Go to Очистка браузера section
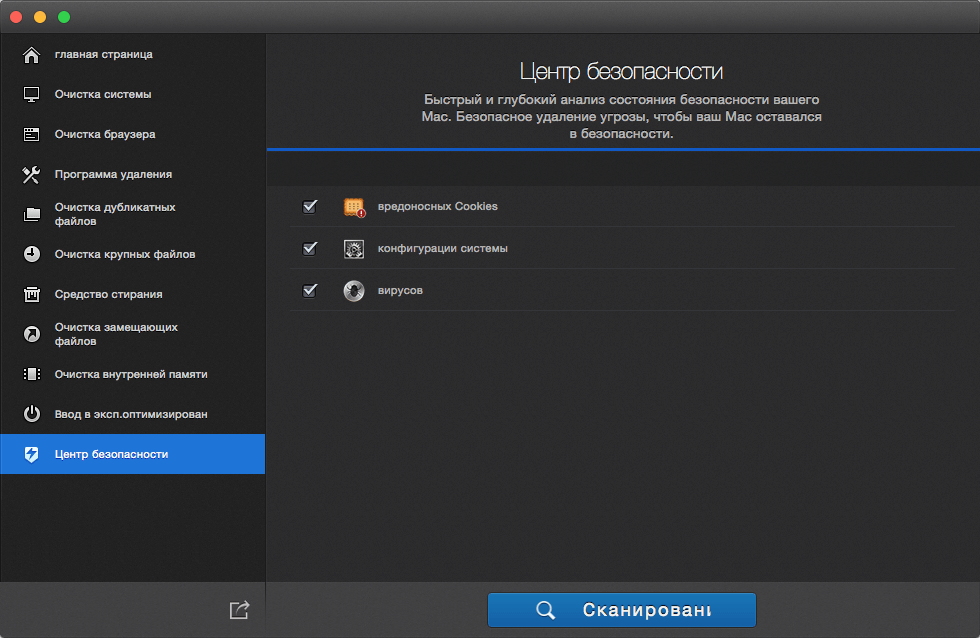980x638 pixels. (132, 134)
